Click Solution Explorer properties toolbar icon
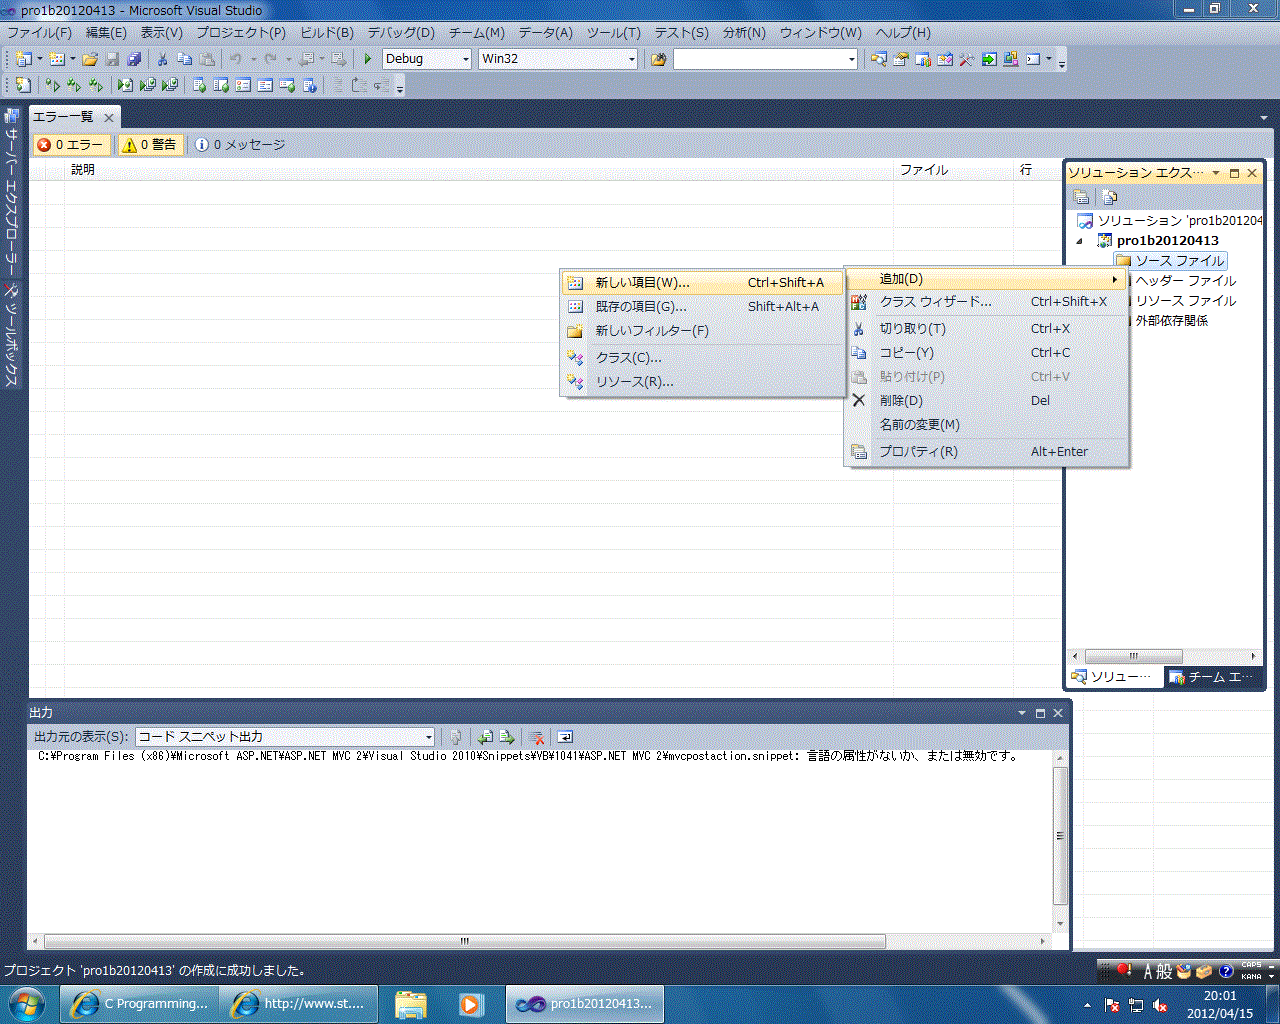The width and height of the screenshot is (1280, 1024). coord(1081,197)
